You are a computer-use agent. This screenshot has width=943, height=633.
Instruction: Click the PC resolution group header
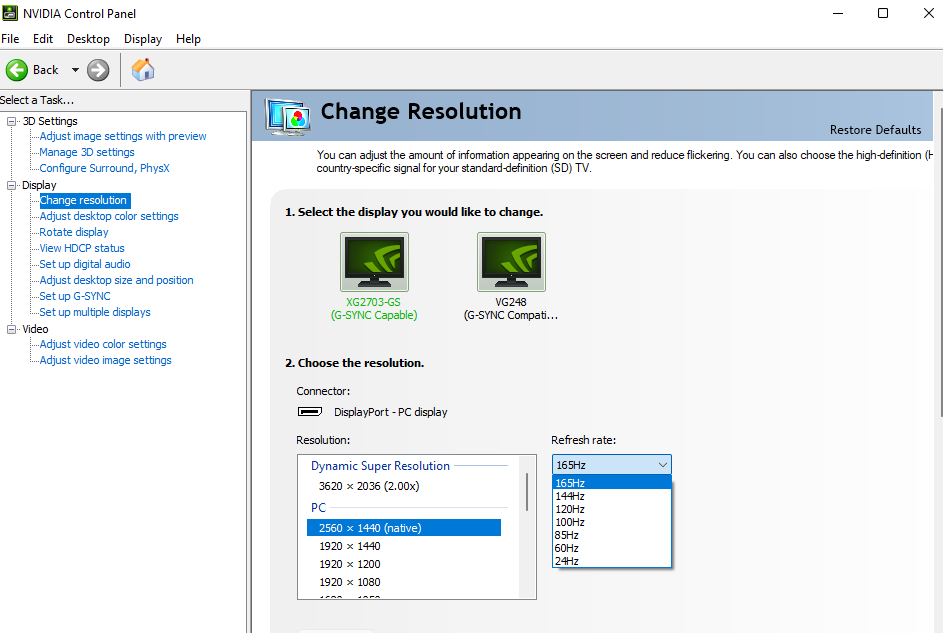318,507
